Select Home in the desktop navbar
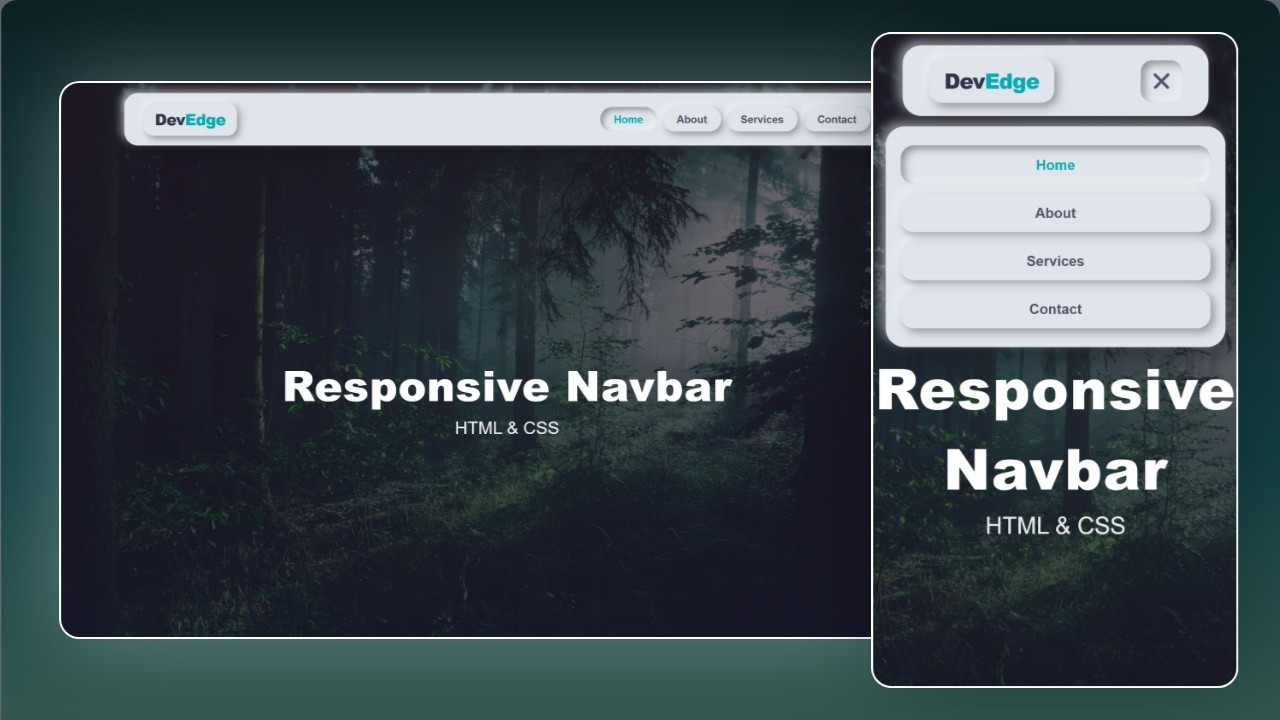The image size is (1280, 720). pyautogui.click(x=628, y=119)
